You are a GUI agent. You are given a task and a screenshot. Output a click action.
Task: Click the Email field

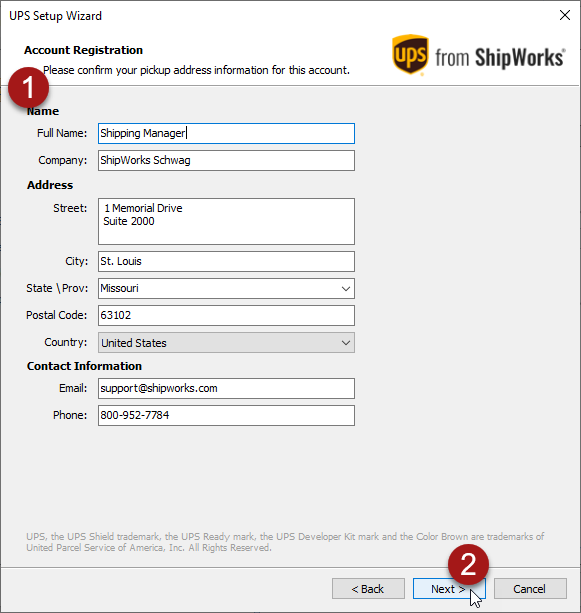coord(226,388)
